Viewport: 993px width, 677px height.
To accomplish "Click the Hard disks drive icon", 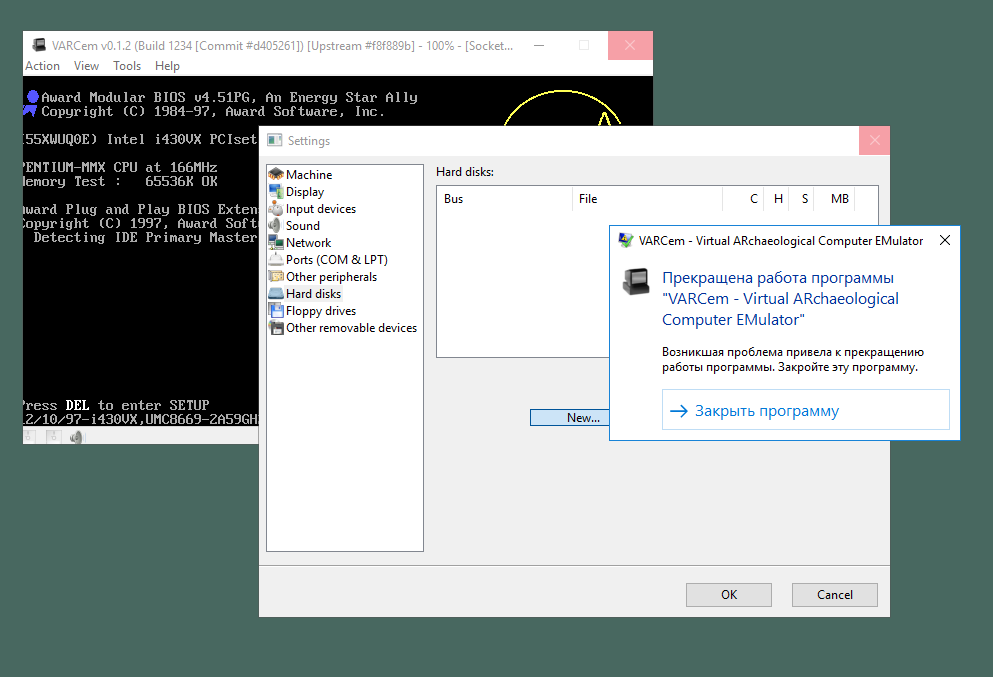I will [276, 293].
